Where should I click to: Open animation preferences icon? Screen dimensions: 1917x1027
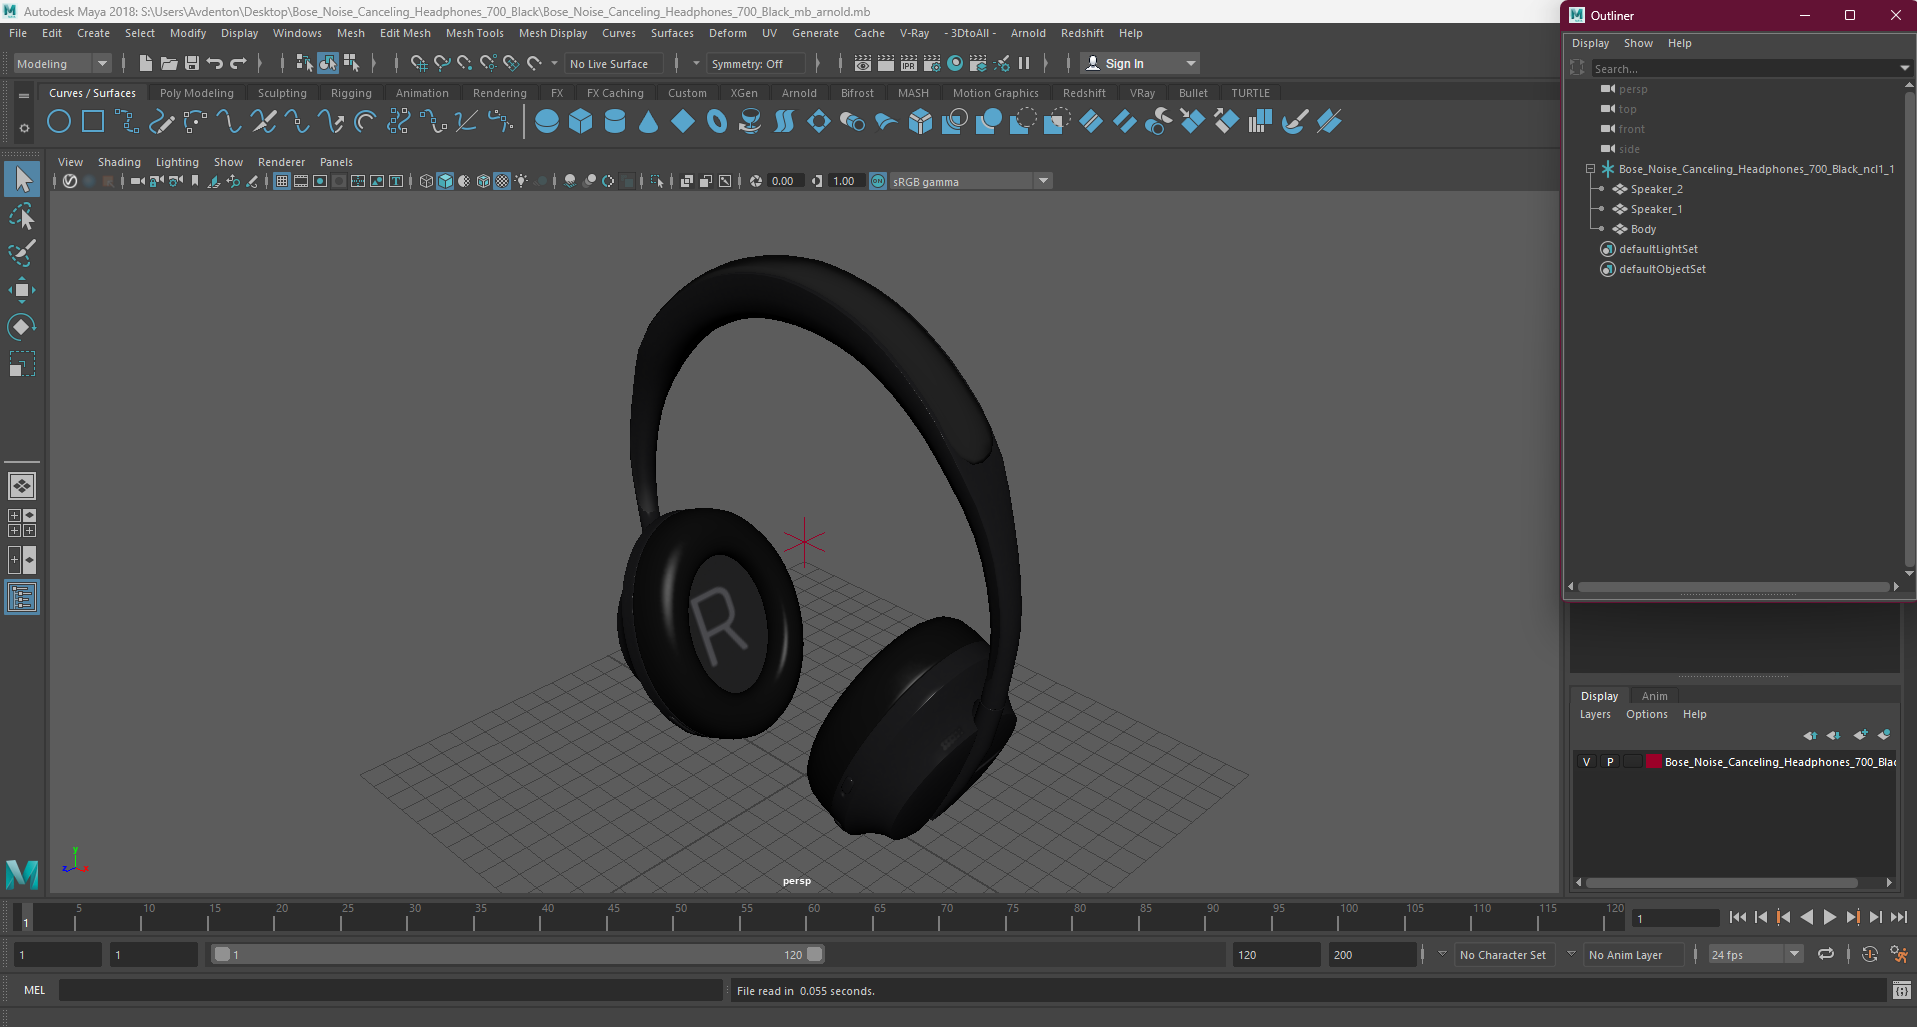[1899, 954]
